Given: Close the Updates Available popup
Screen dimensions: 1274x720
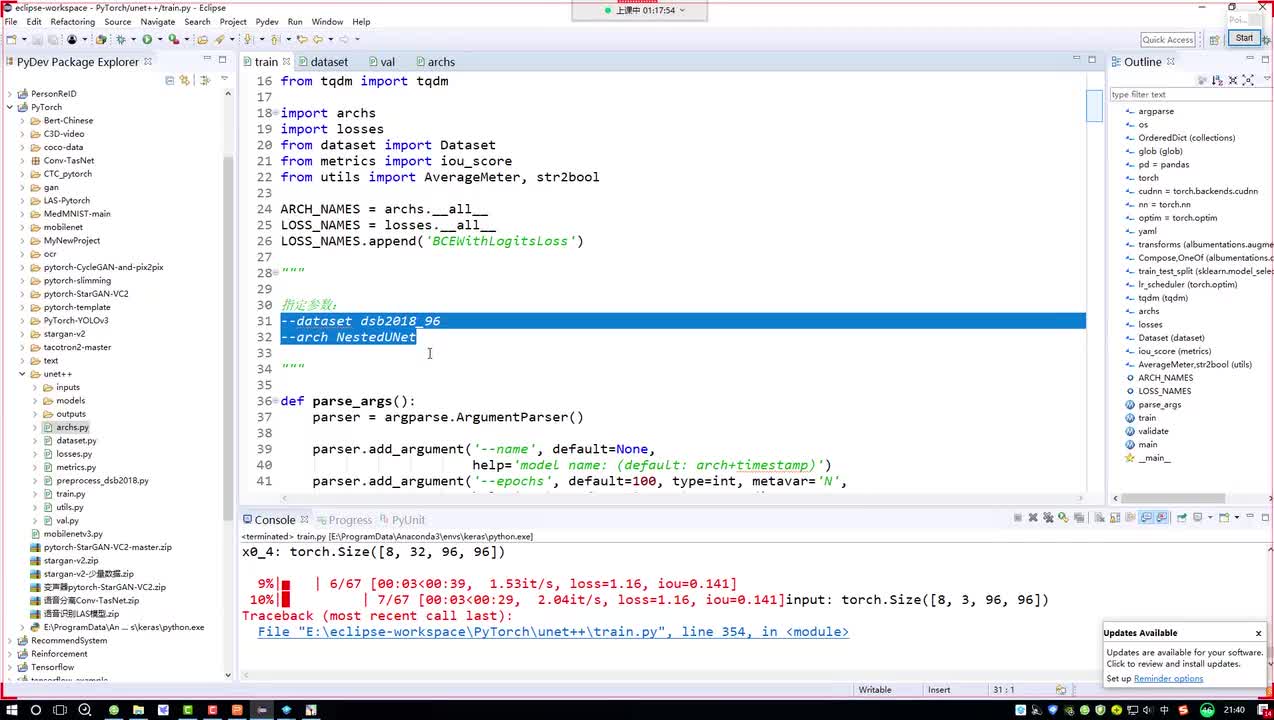Looking at the screenshot, I should pyautogui.click(x=1258, y=633).
